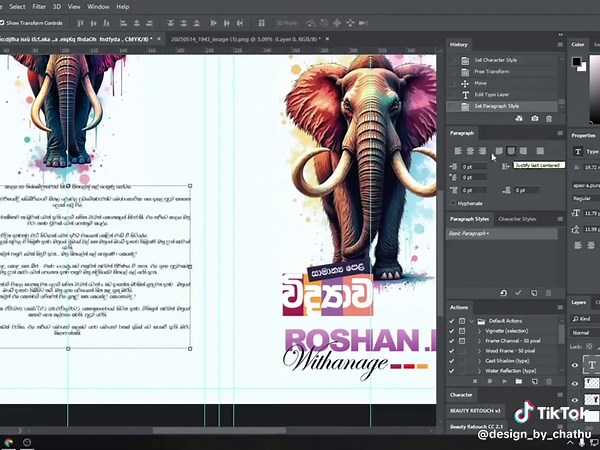Image resolution: width=600 pixels, height=450 pixels.
Task: Click Align top edges icon in options bar
Action: pyautogui.click(x=80, y=23)
